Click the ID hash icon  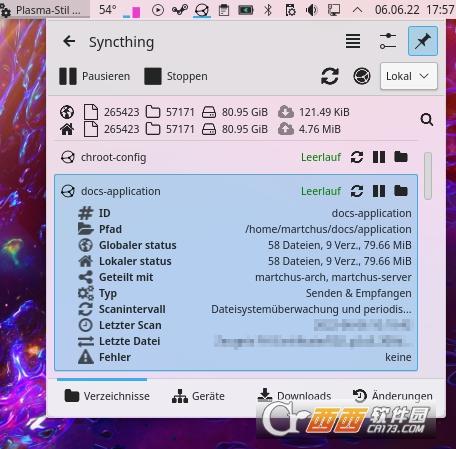tap(86, 213)
